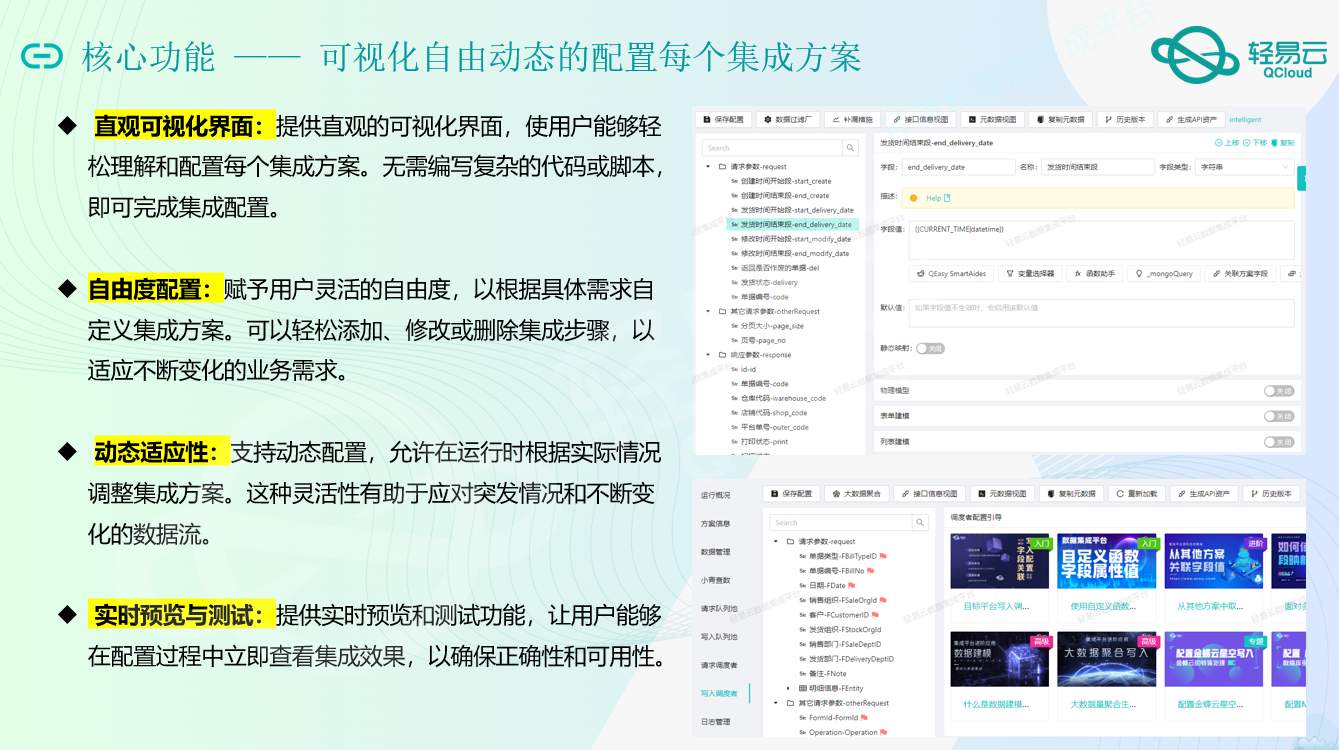
Task: Open the 数据管理 sidebar tab
Action: [x=715, y=551]
